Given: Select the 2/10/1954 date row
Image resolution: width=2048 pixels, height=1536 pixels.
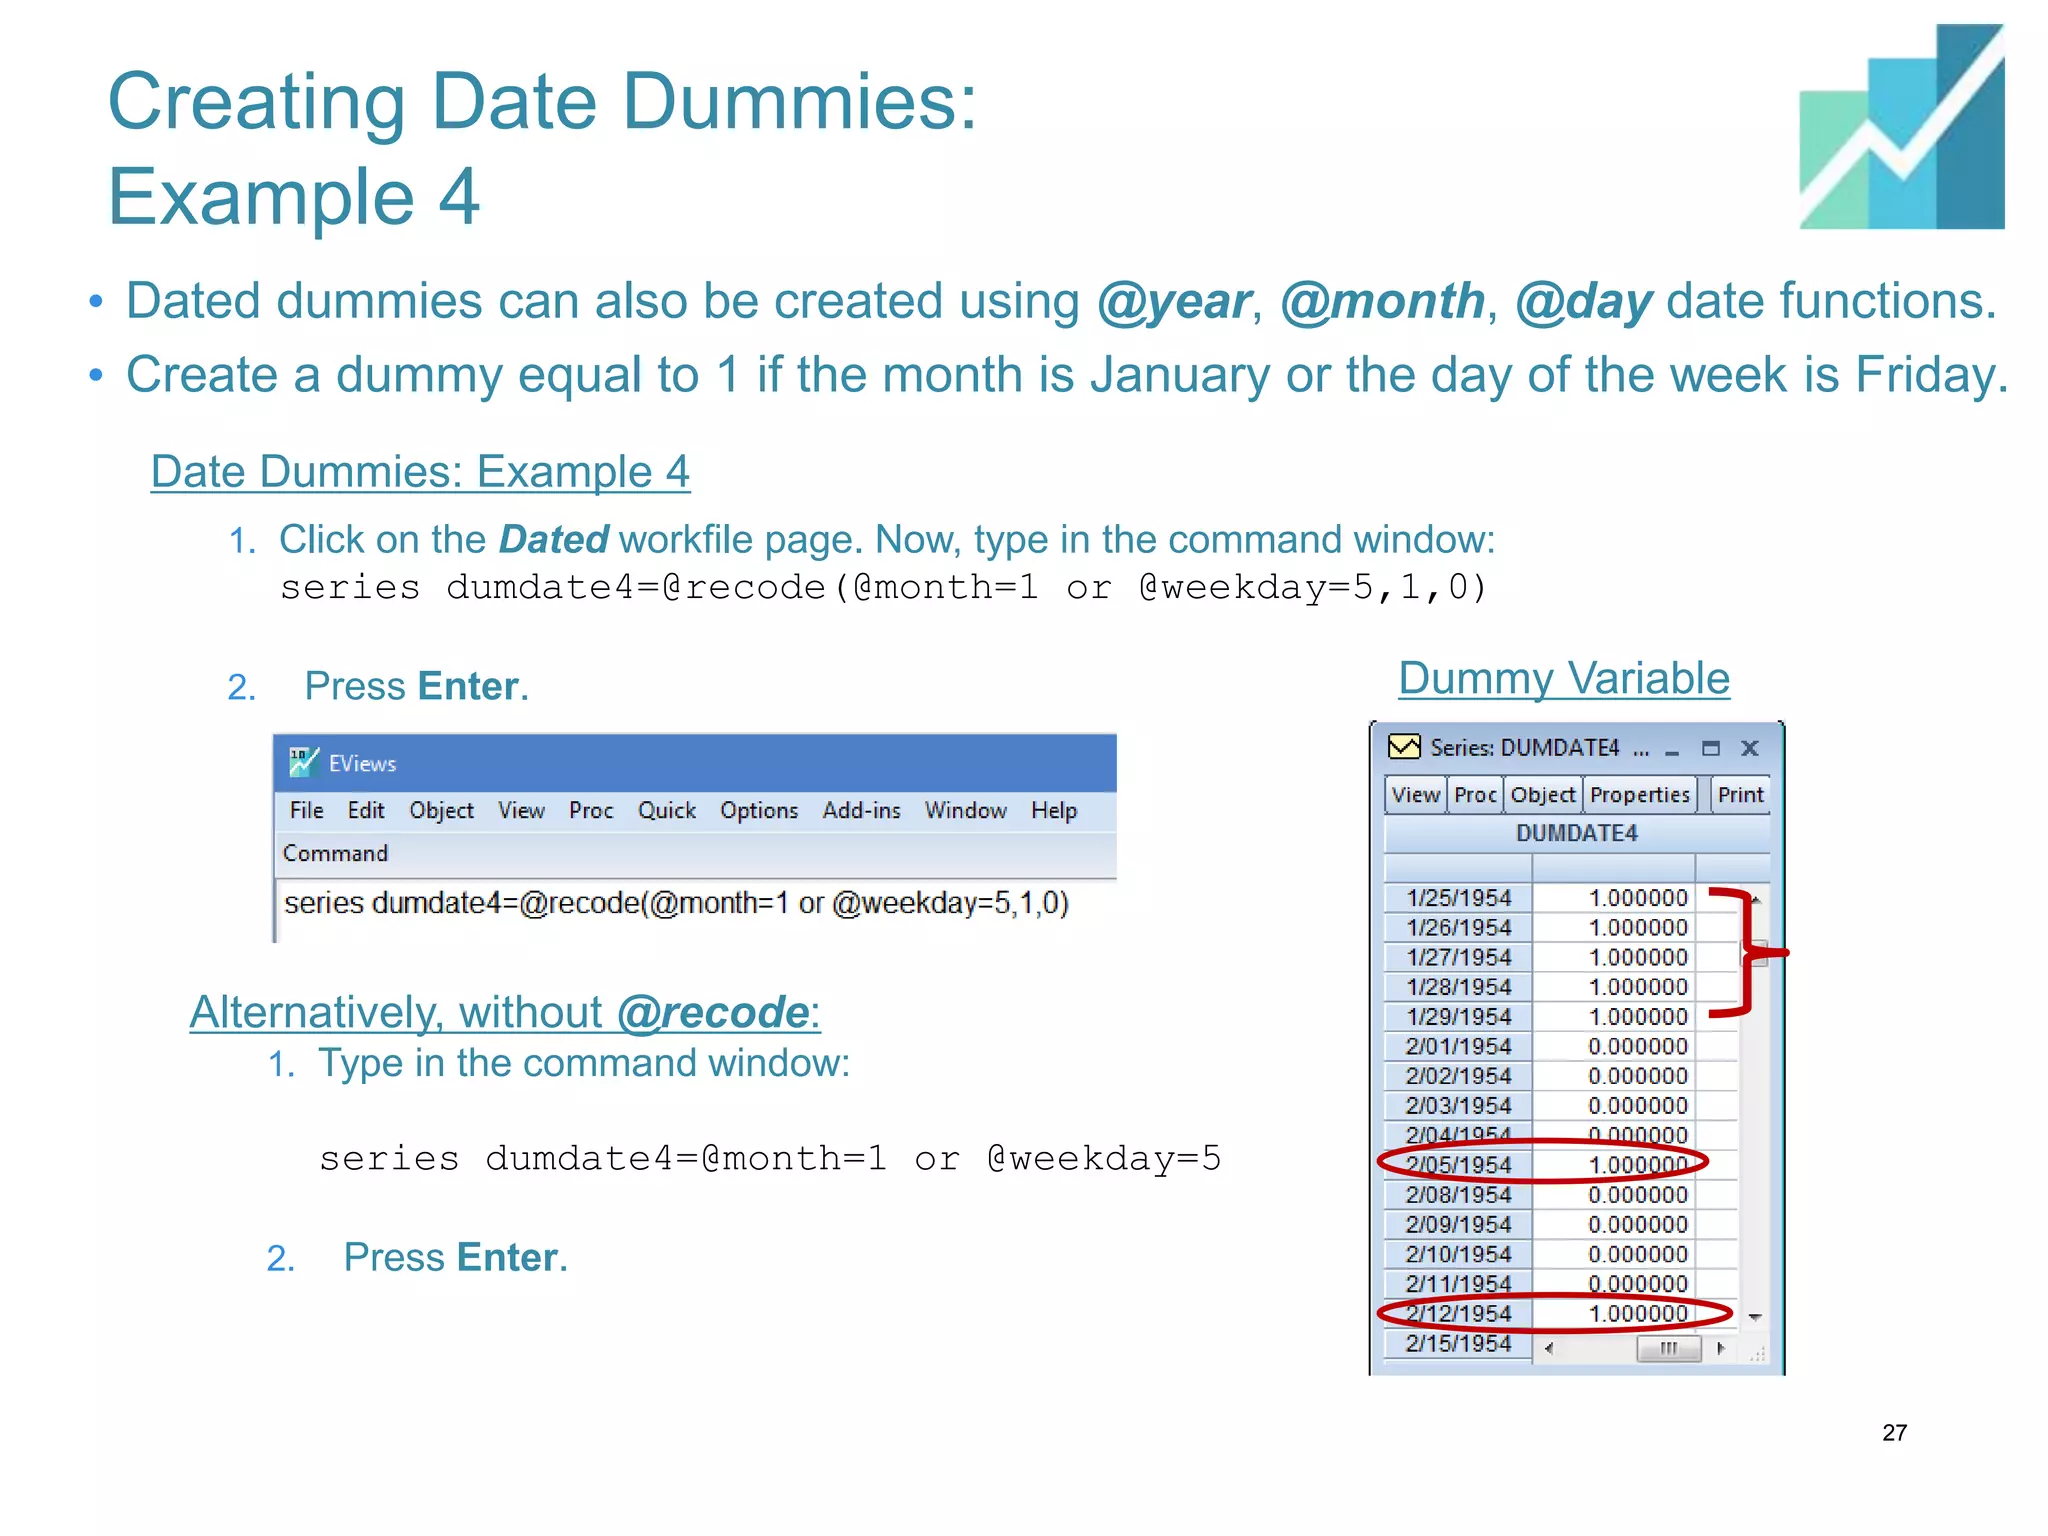Looking at the screenshot, I should tap(1458, 1254).
